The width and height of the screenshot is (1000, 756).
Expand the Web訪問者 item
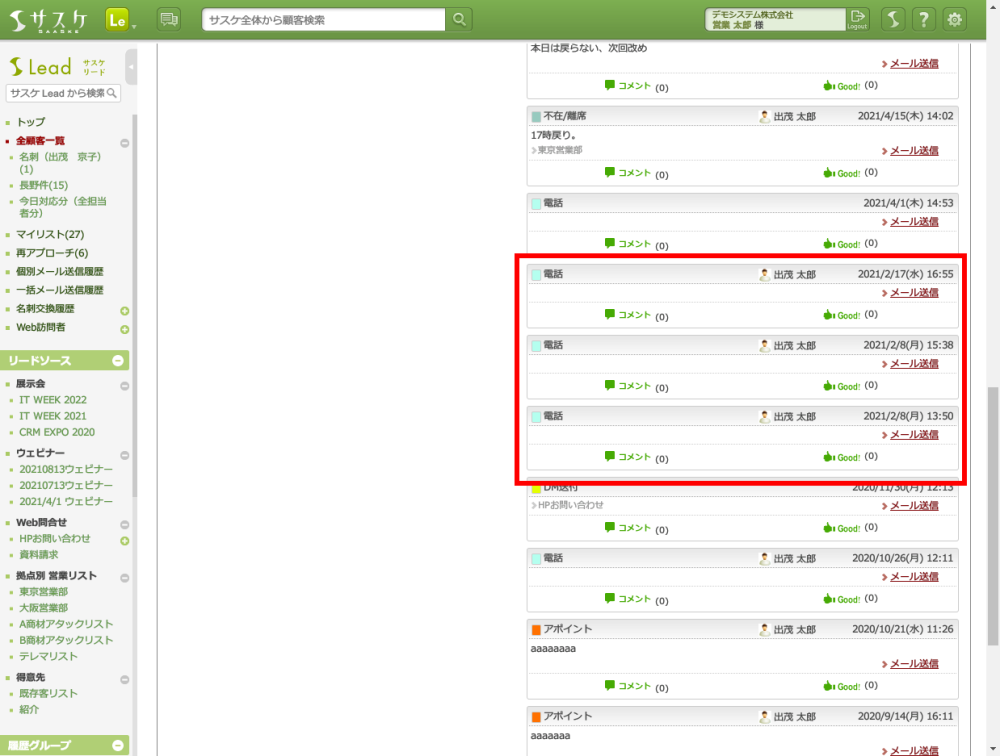125,329
